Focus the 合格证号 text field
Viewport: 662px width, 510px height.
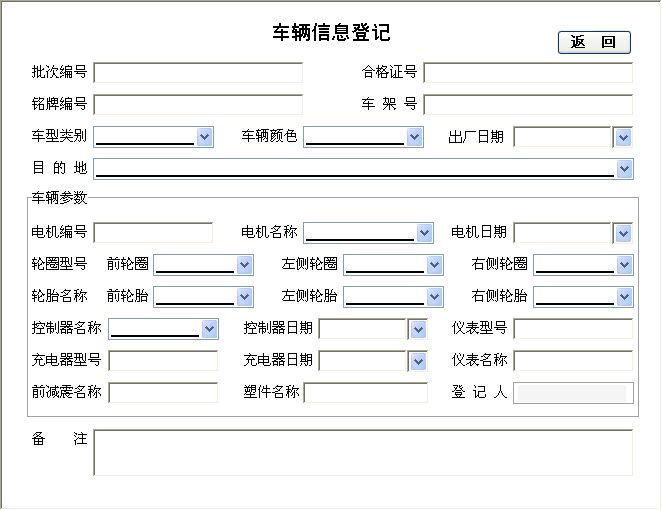(x=528, y=73)
